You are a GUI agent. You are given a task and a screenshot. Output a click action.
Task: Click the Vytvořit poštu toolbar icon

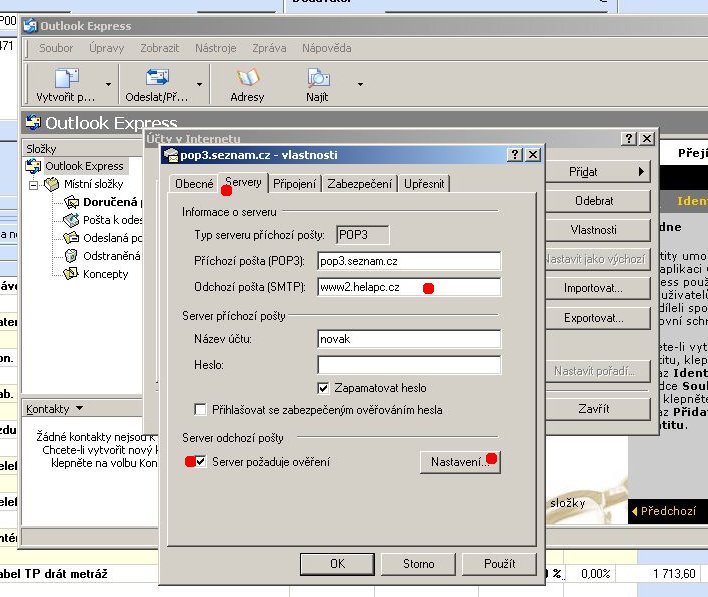pos(66,78)
